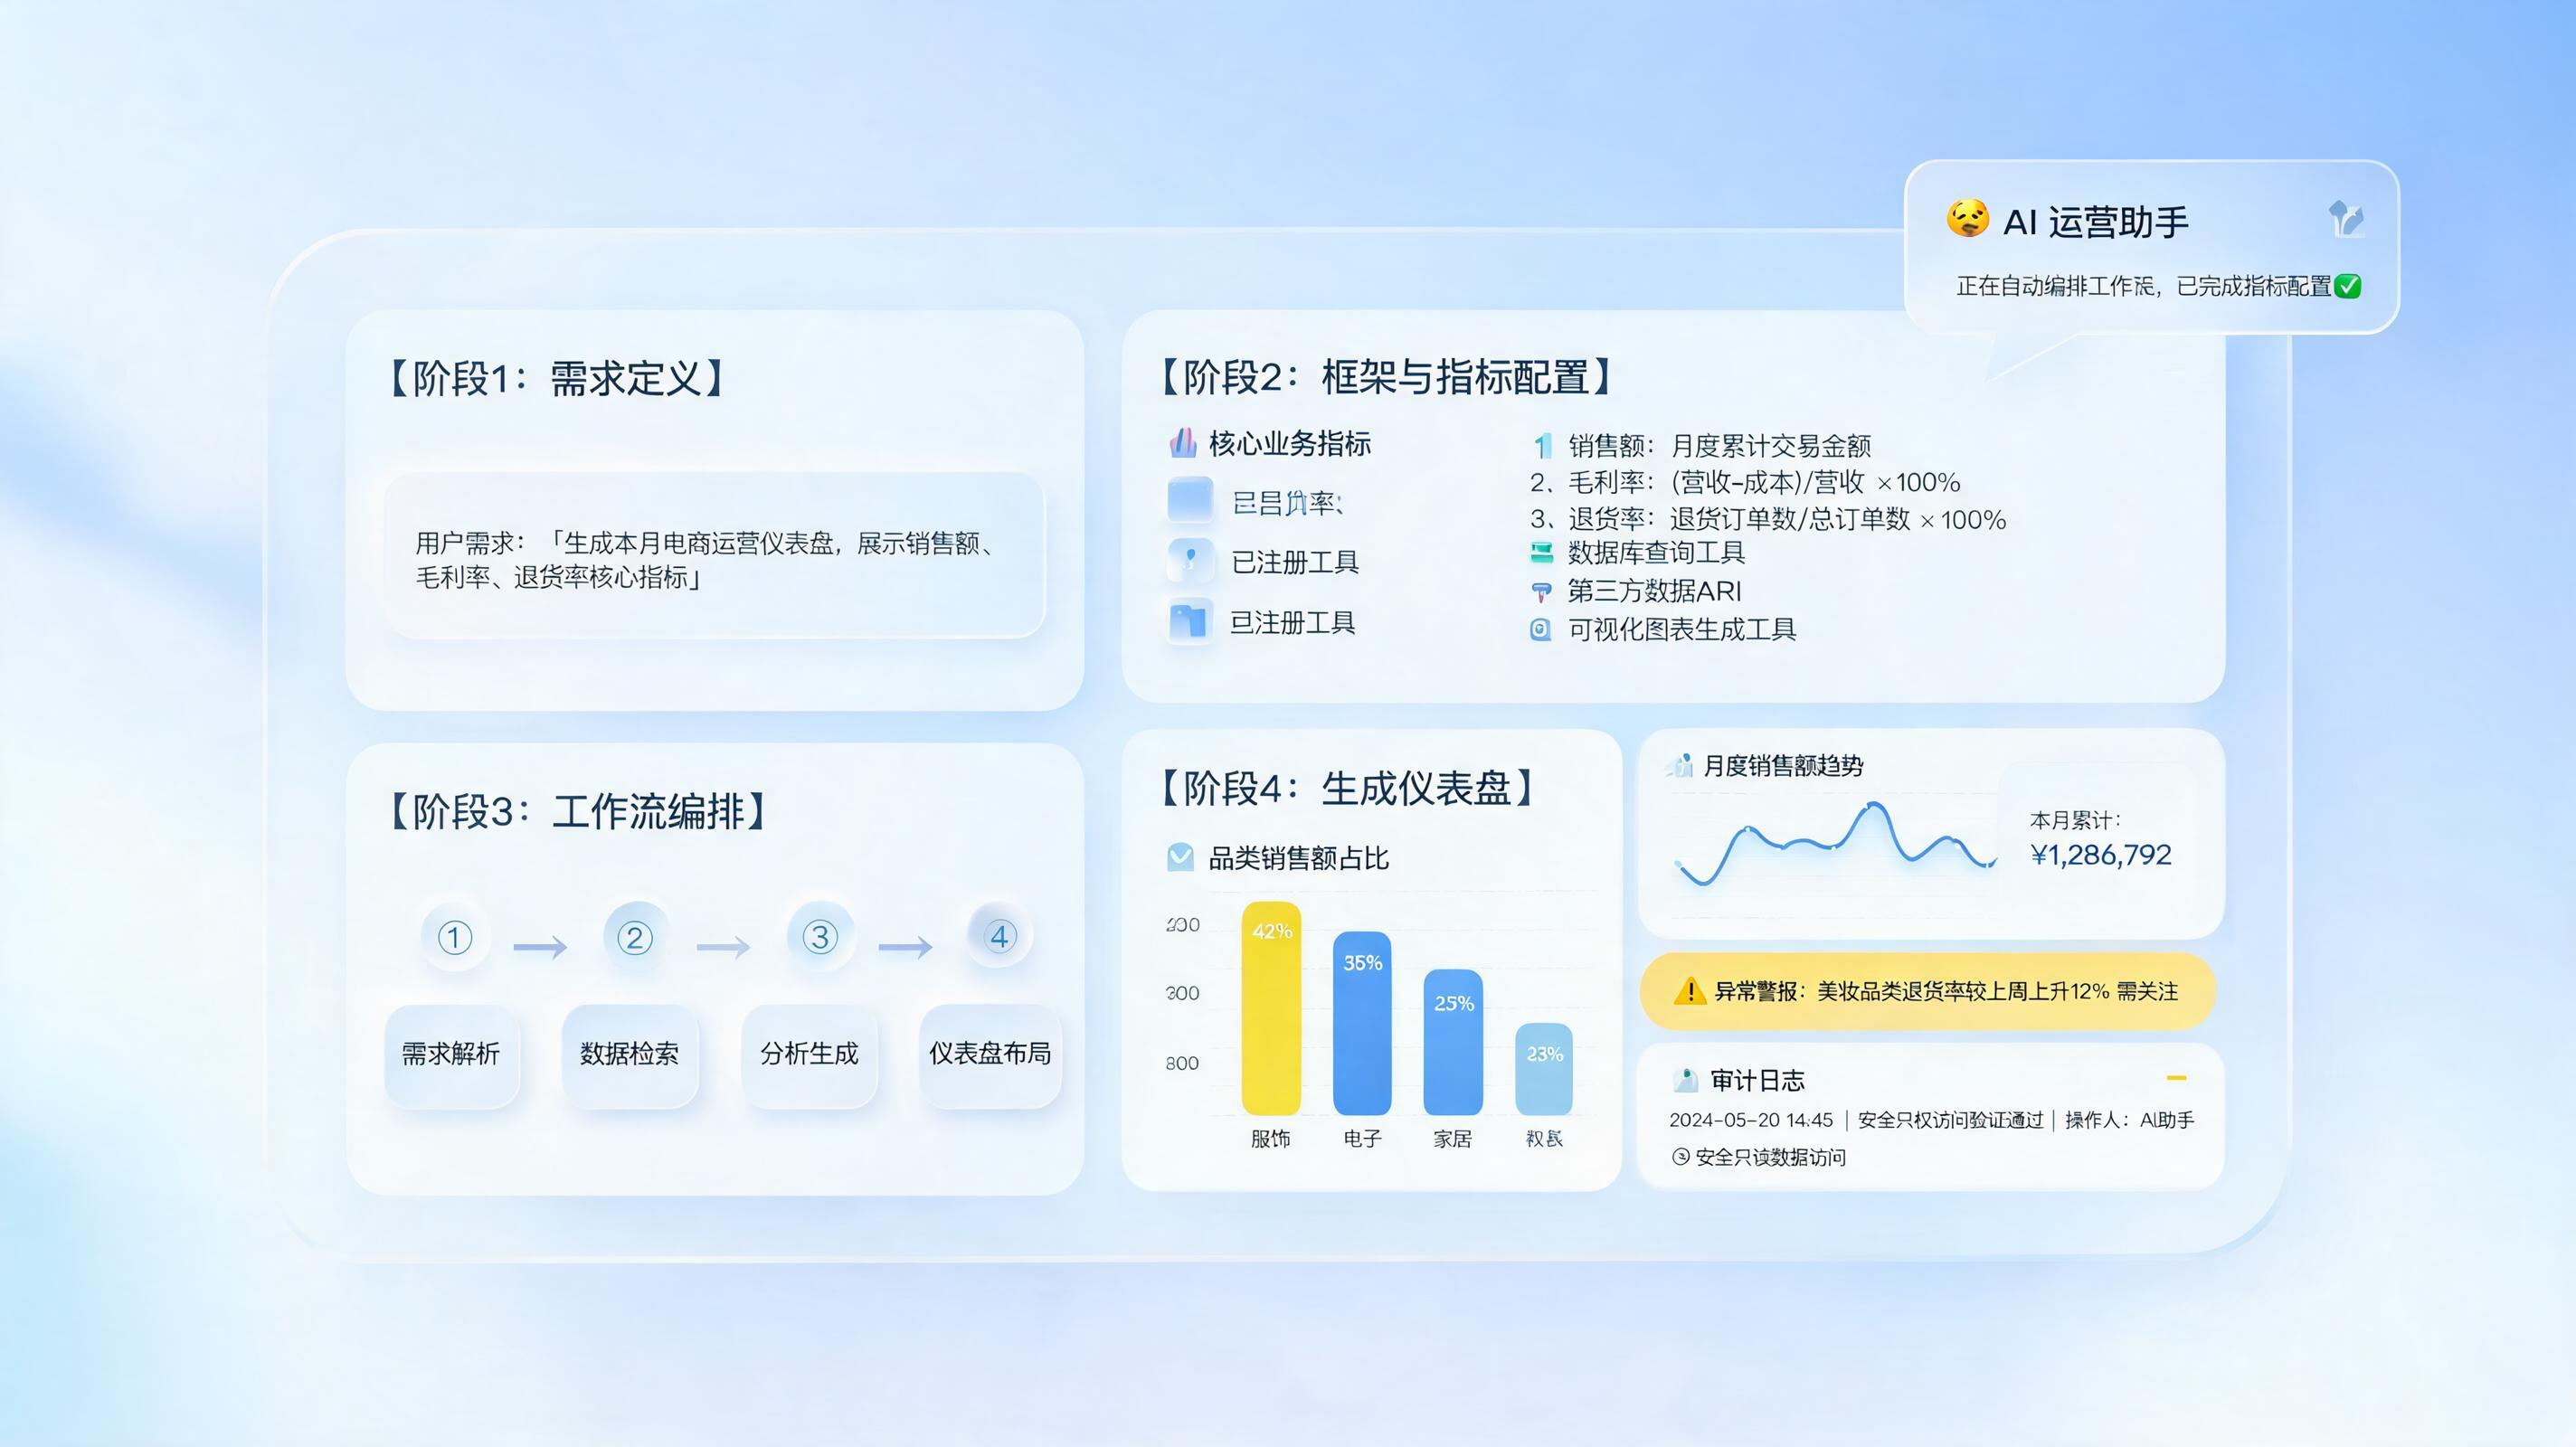Click the 电子 axis label
The image size is (2576, 1447).
1362,1139
